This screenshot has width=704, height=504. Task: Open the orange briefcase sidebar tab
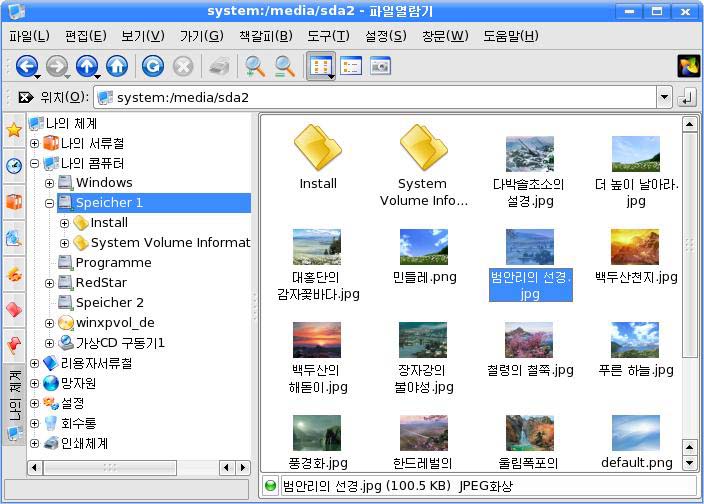click(x=14, y=202)
